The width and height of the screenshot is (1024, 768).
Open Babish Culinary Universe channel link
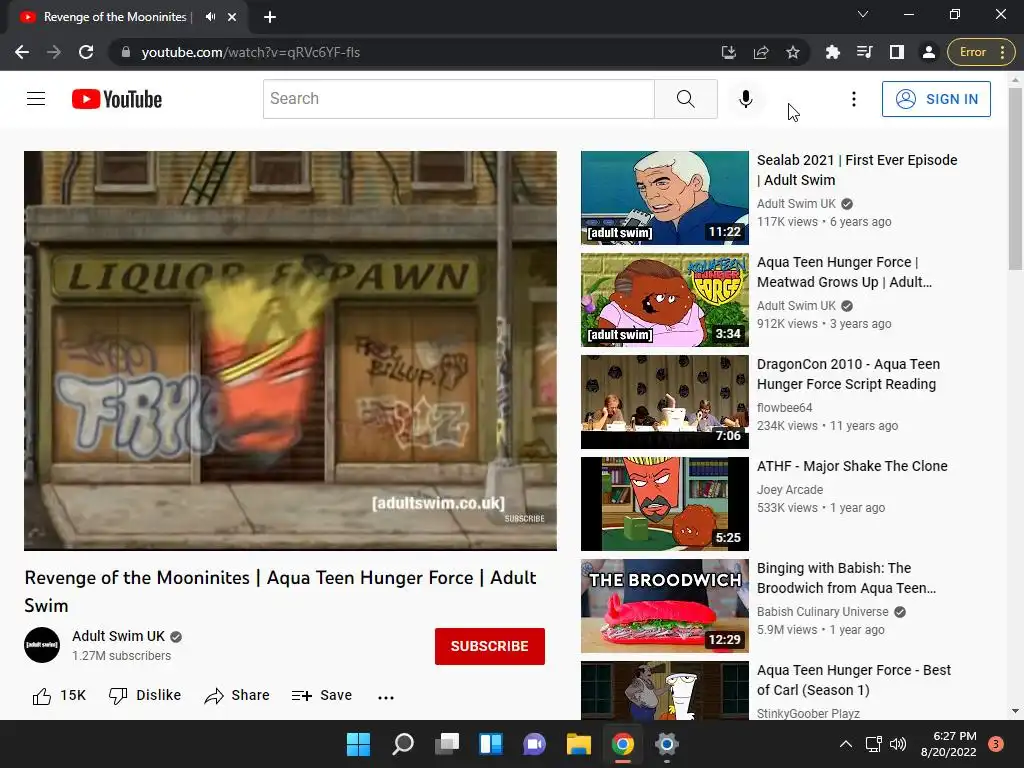(x=823, y=612)
